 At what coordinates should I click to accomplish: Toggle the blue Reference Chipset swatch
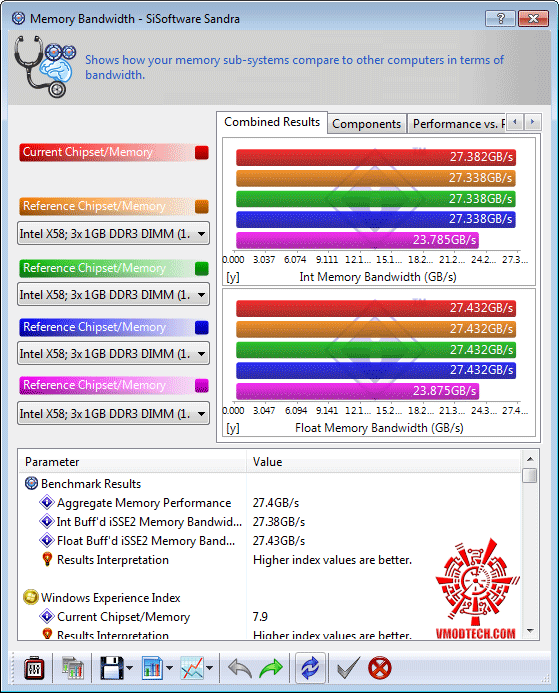coord(202,327)
